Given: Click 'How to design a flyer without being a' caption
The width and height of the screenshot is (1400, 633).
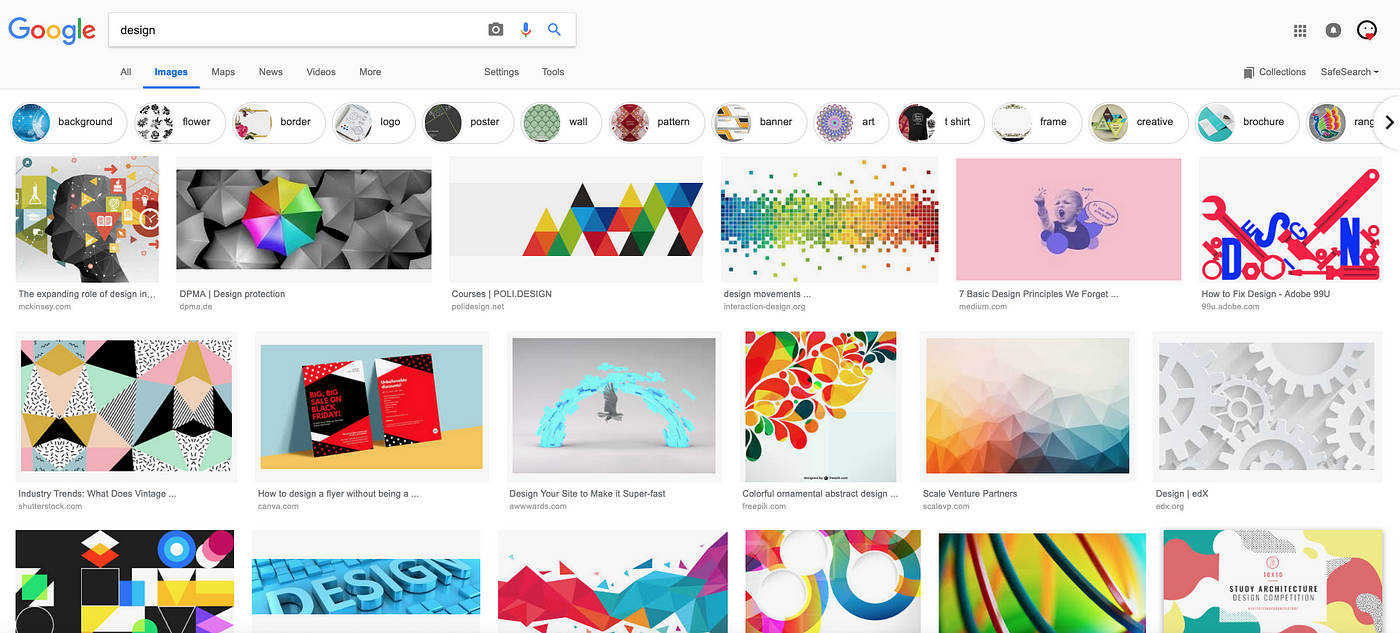Looking at the screenshot, I should [x=338, y=494].
